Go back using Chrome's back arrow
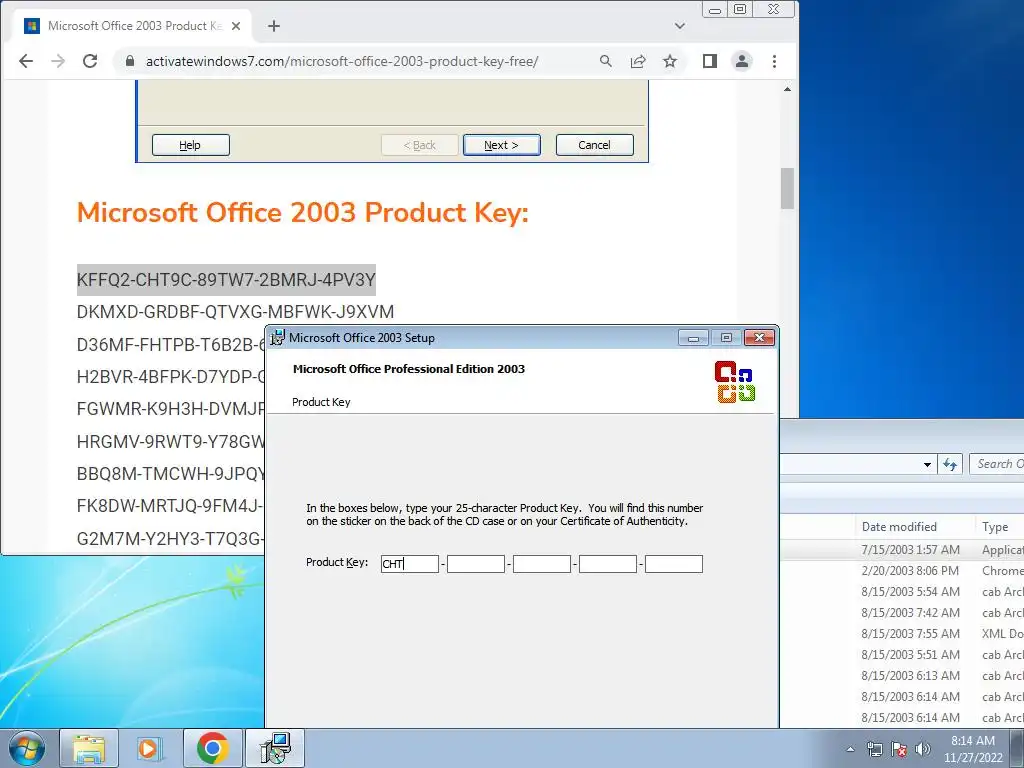 point(26,61)
